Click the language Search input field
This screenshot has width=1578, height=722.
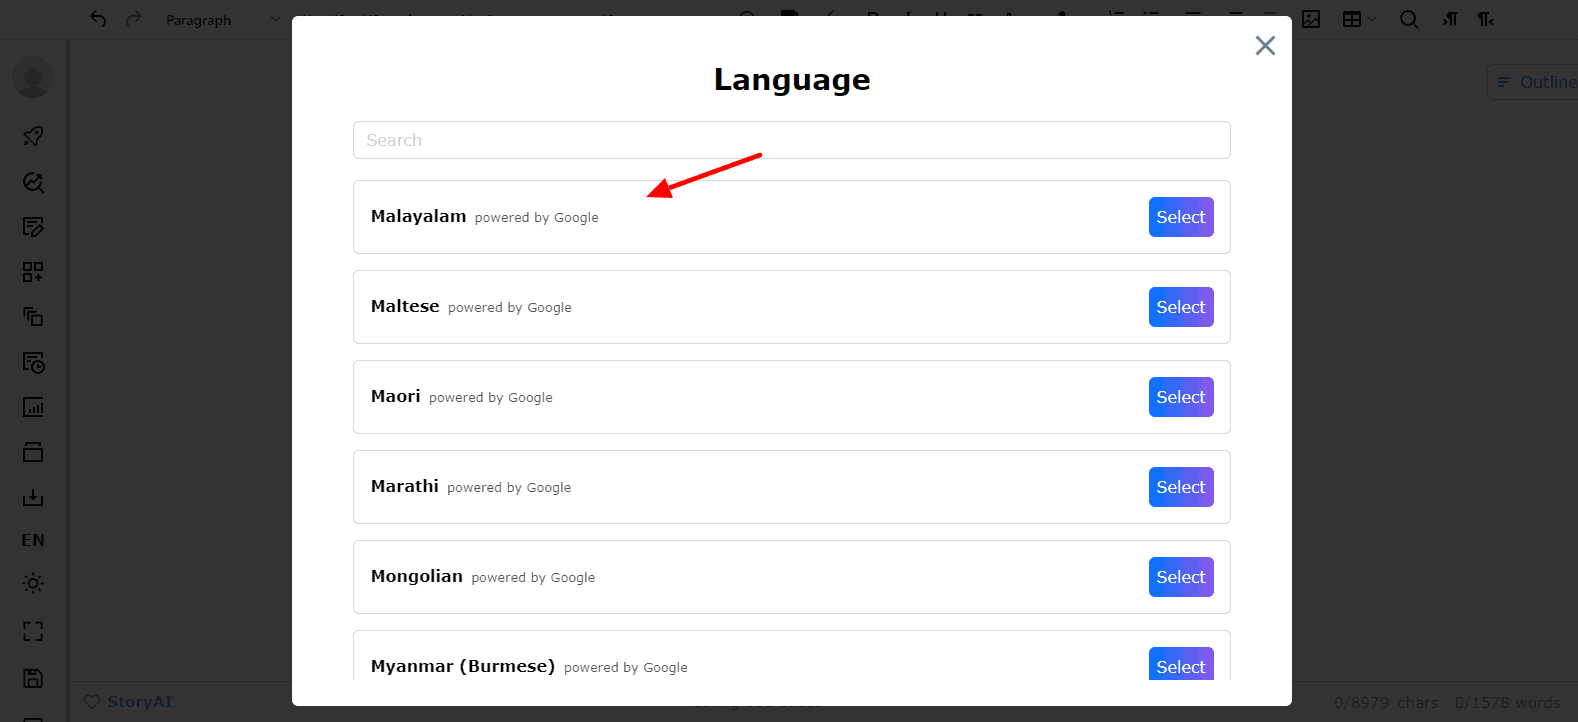click(x=791, y=140)
